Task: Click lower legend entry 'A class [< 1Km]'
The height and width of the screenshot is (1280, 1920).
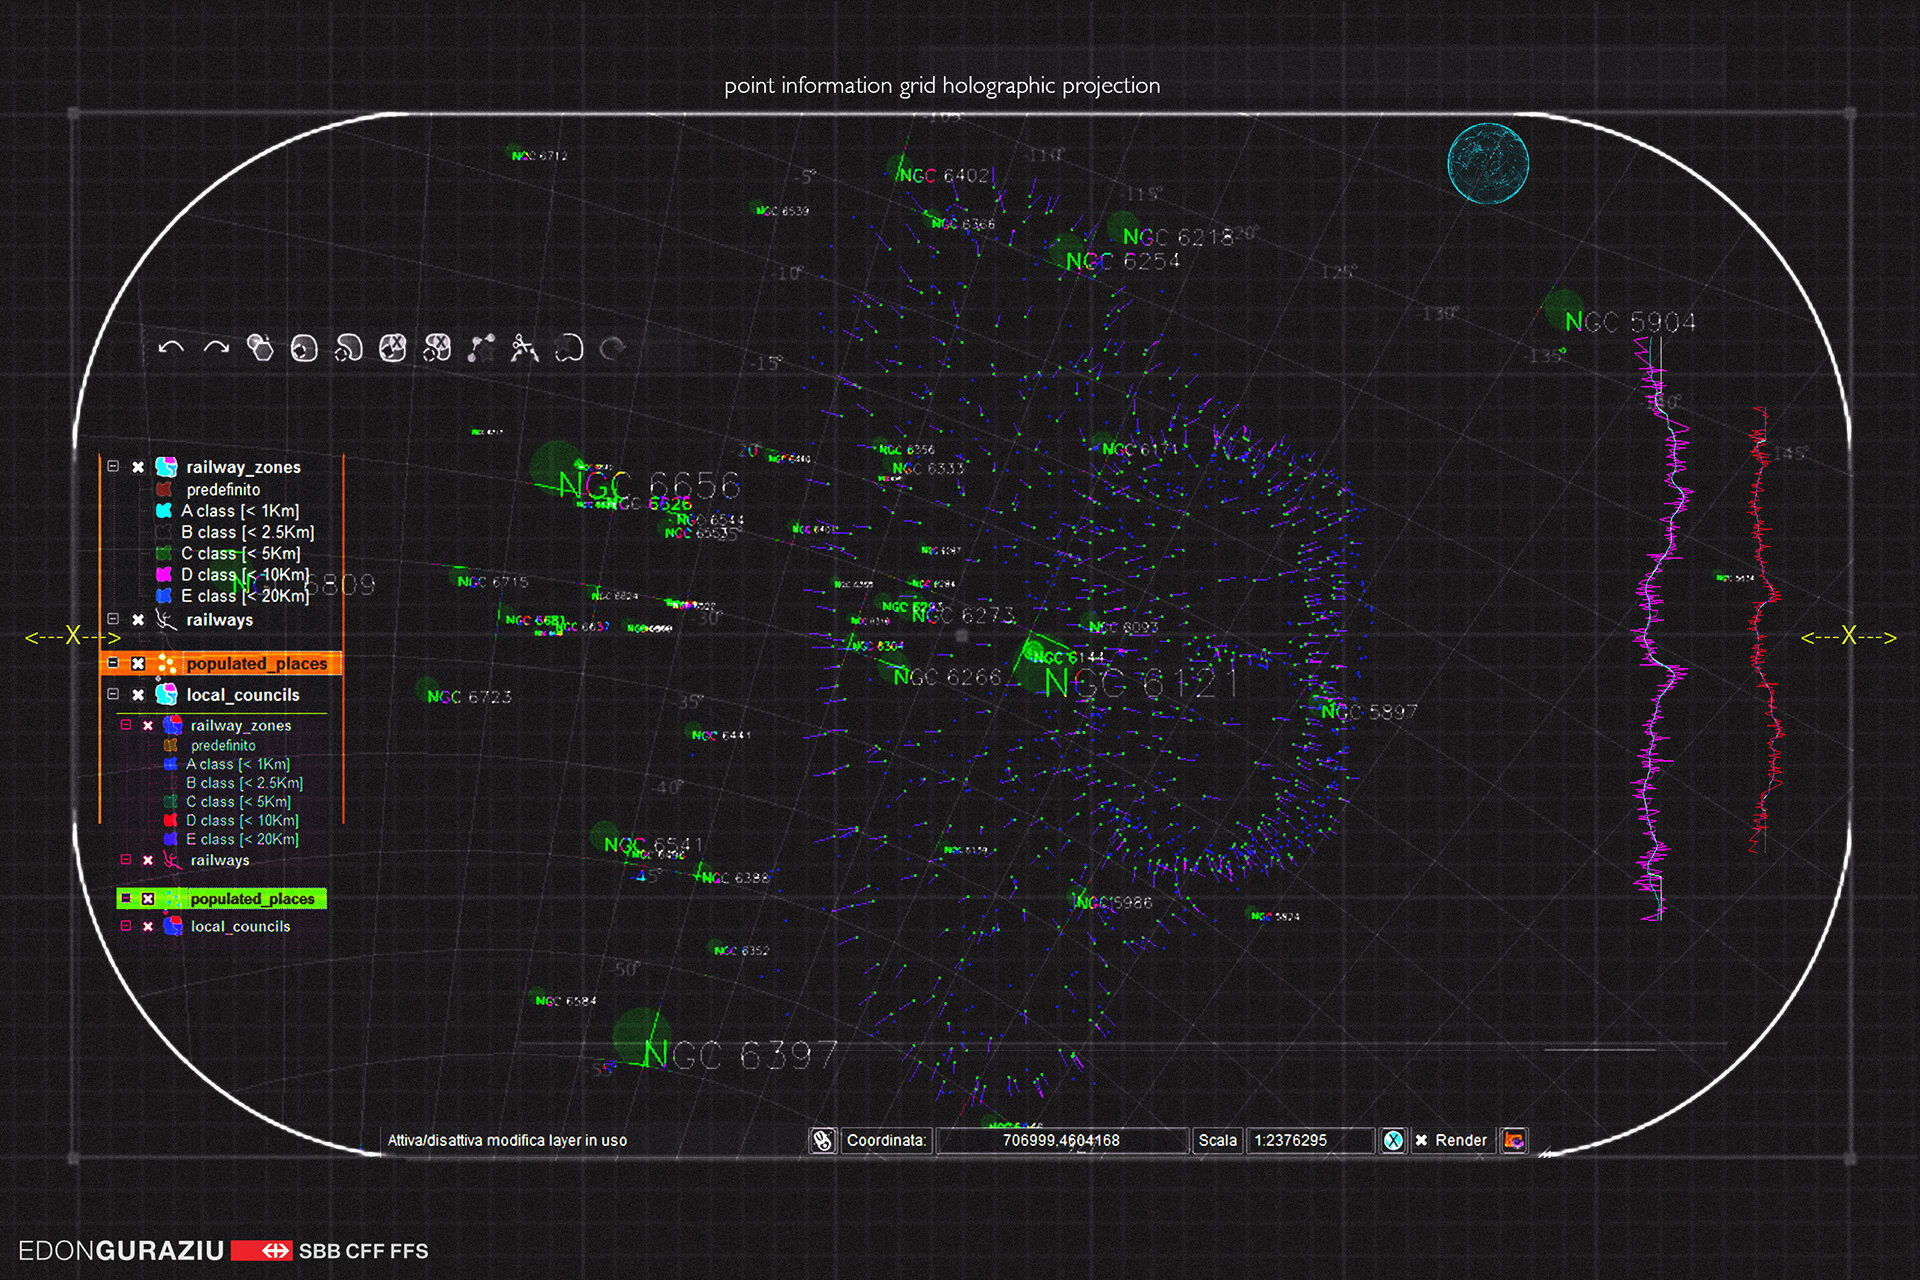Action: pos(238,764)
